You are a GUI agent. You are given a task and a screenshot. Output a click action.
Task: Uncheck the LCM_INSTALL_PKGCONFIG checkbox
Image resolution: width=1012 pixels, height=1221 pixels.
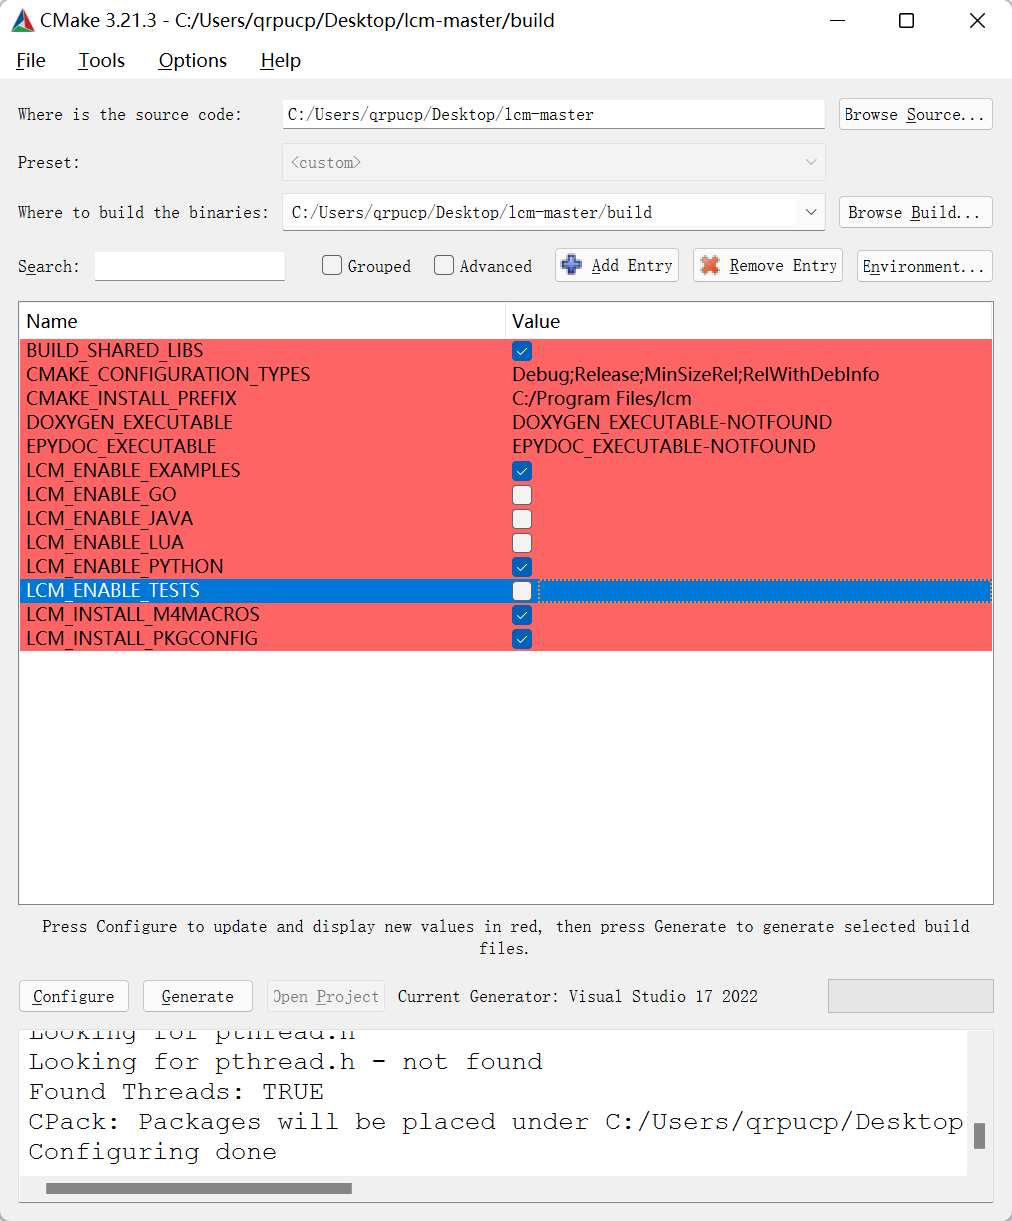522,639
